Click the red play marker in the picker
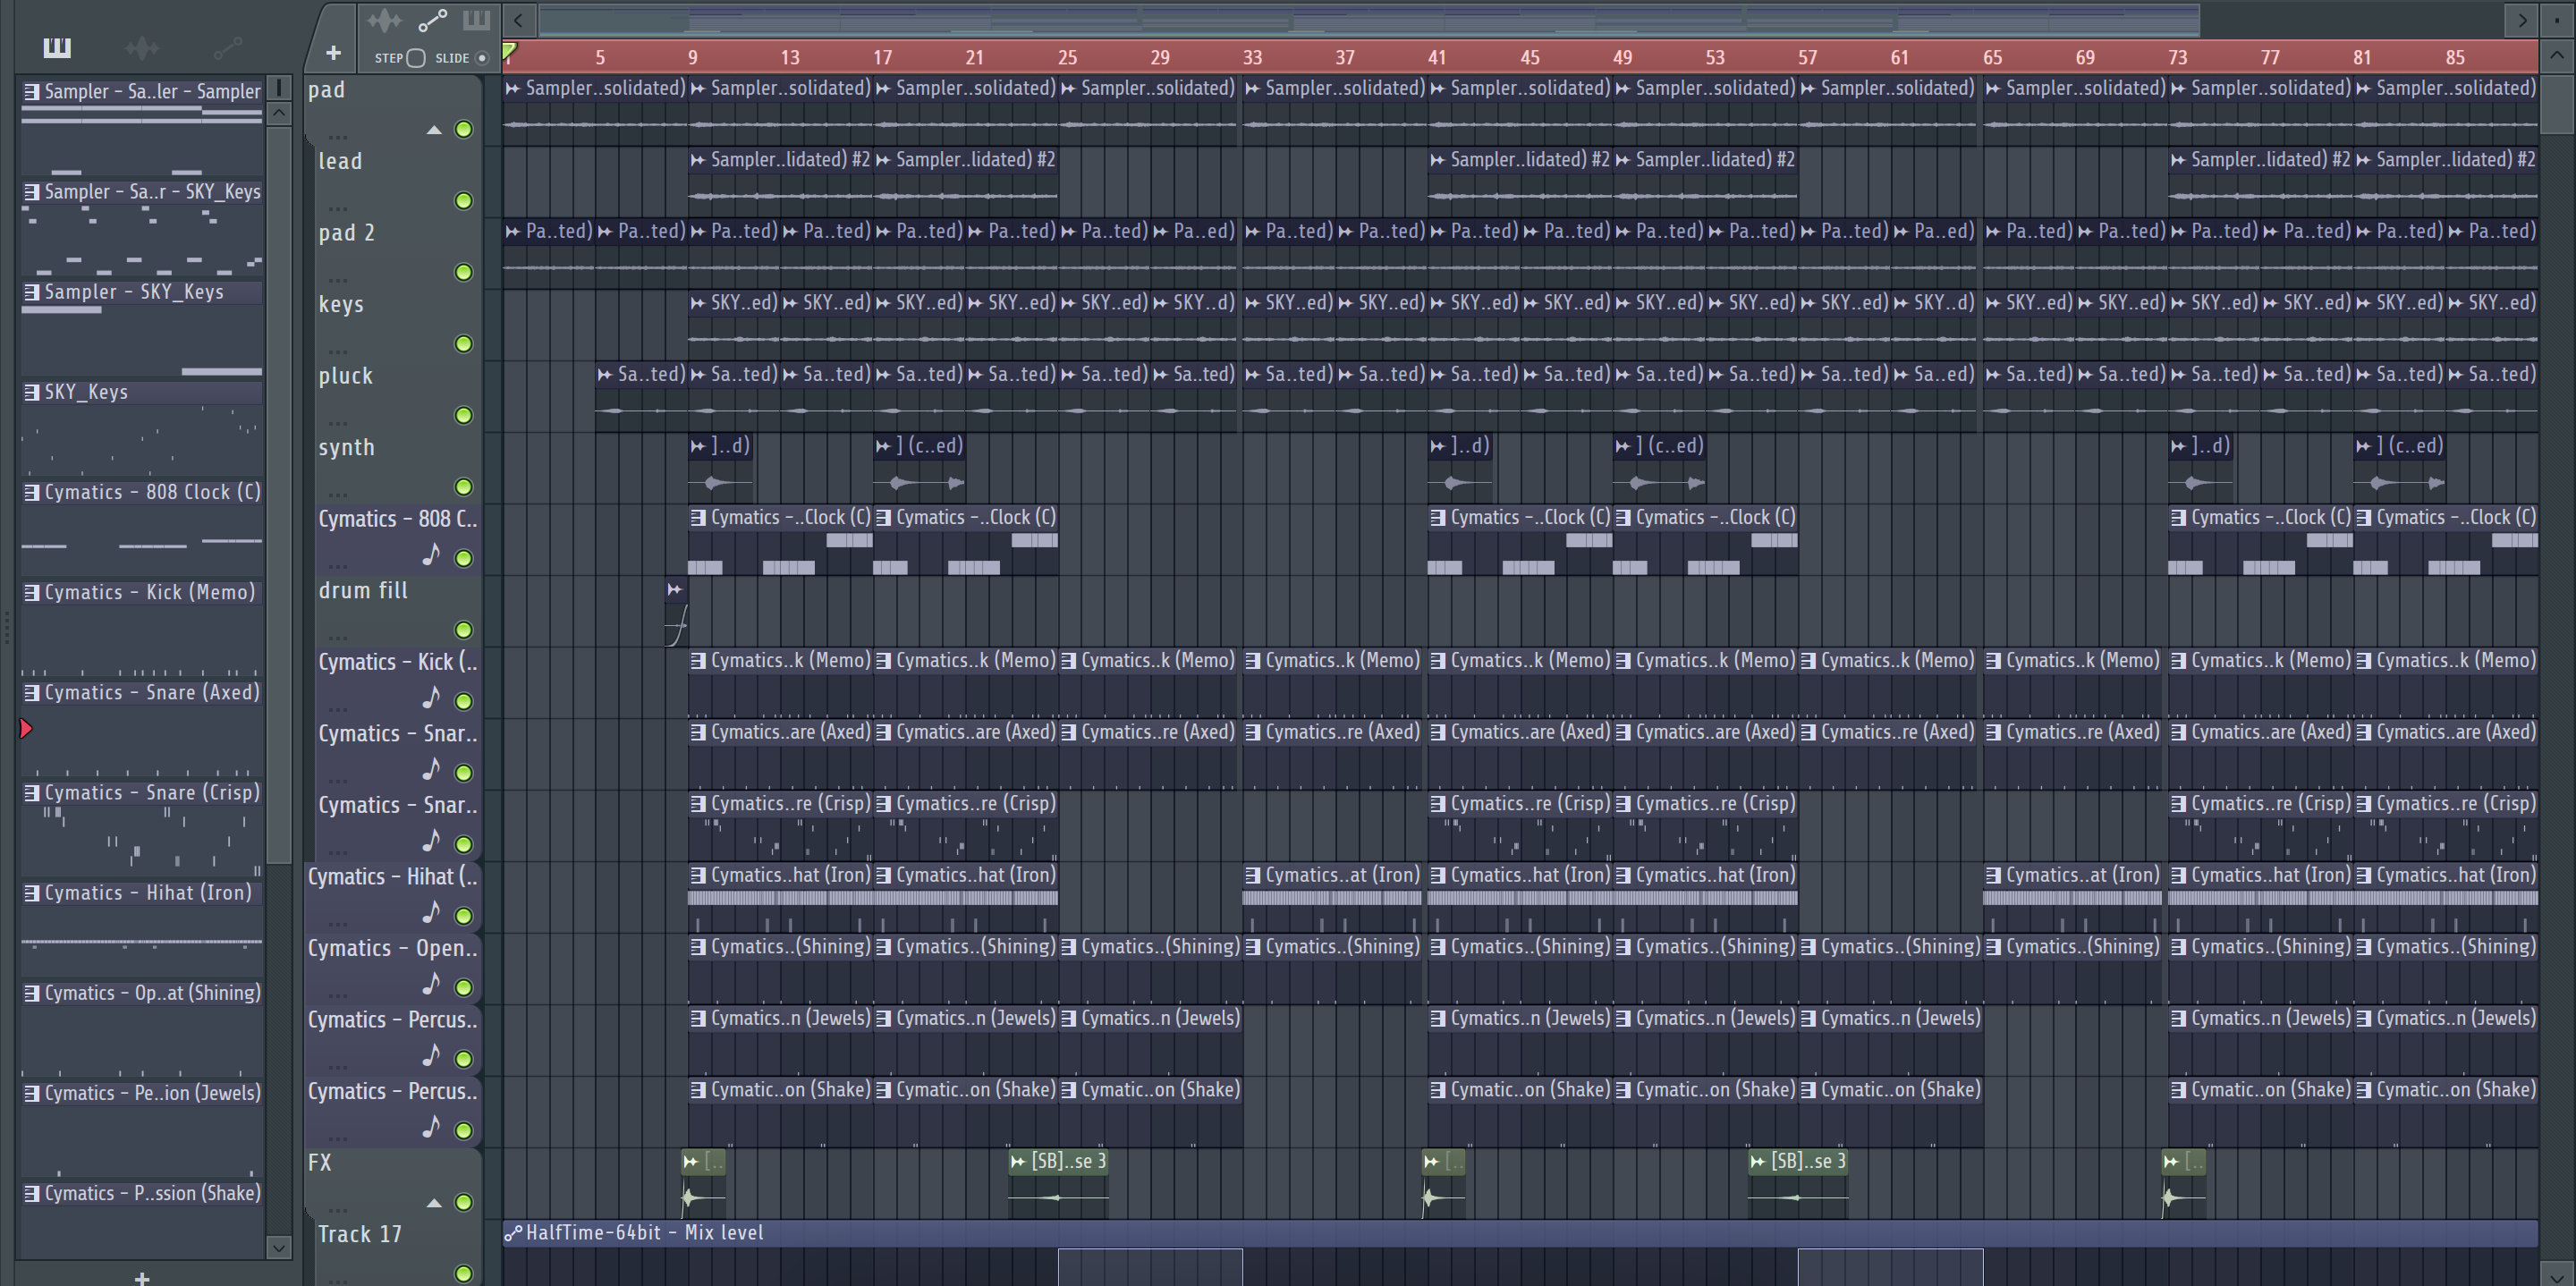Image resolution: width=2576 pixels, height=1286 pixels. click(26, 729)
